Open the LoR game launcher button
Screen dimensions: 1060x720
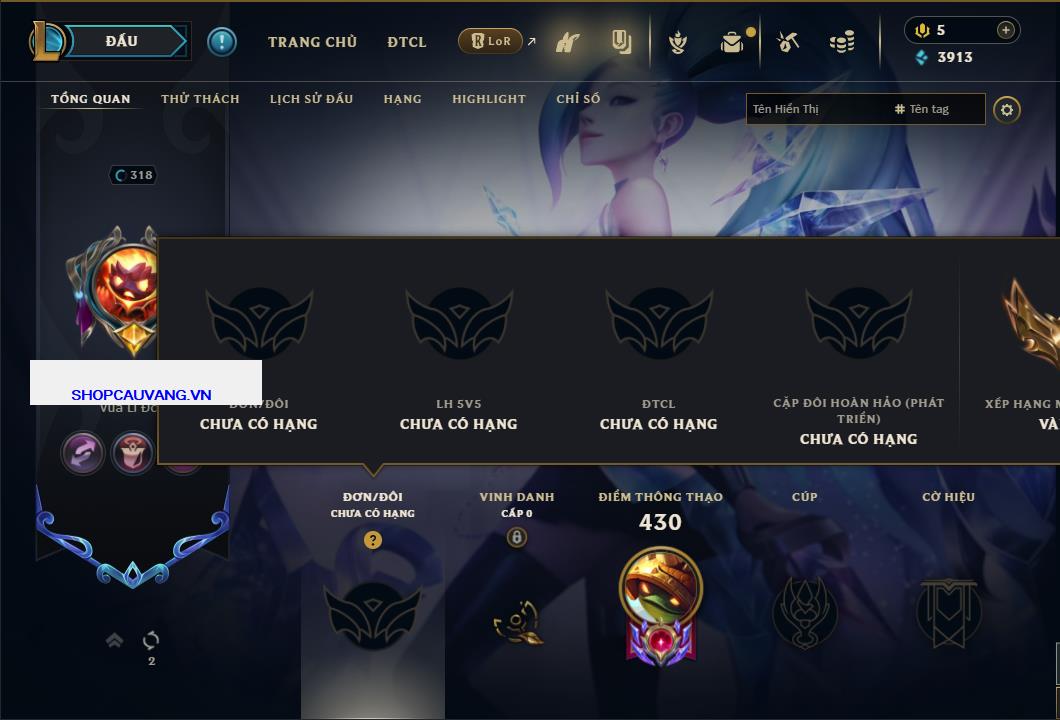(491, 41)
